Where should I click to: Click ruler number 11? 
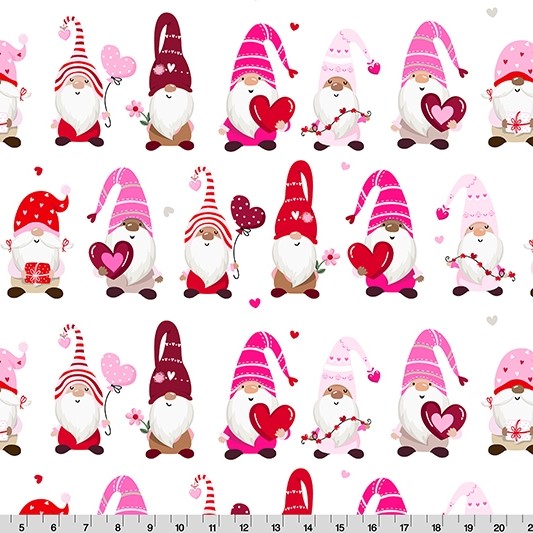(212, 527)
